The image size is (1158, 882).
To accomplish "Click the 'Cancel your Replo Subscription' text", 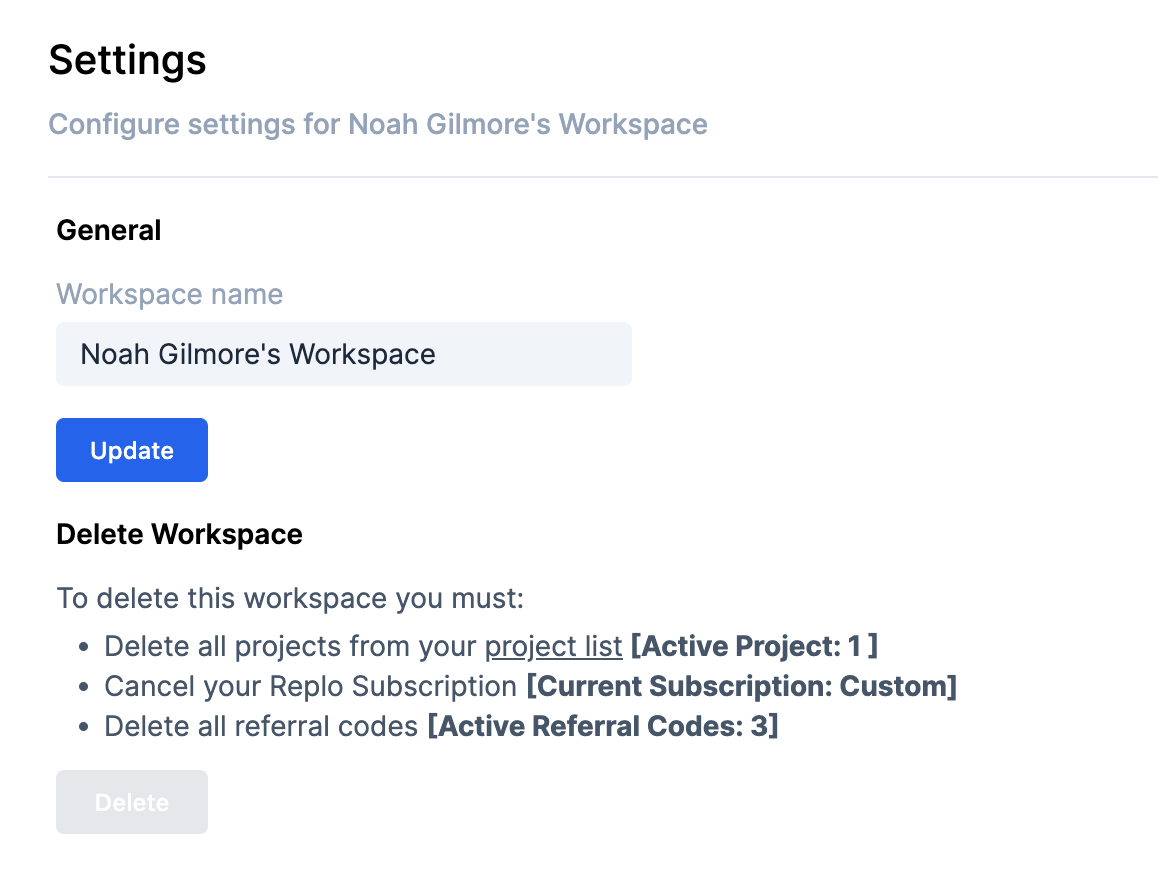I will [310, 686].
